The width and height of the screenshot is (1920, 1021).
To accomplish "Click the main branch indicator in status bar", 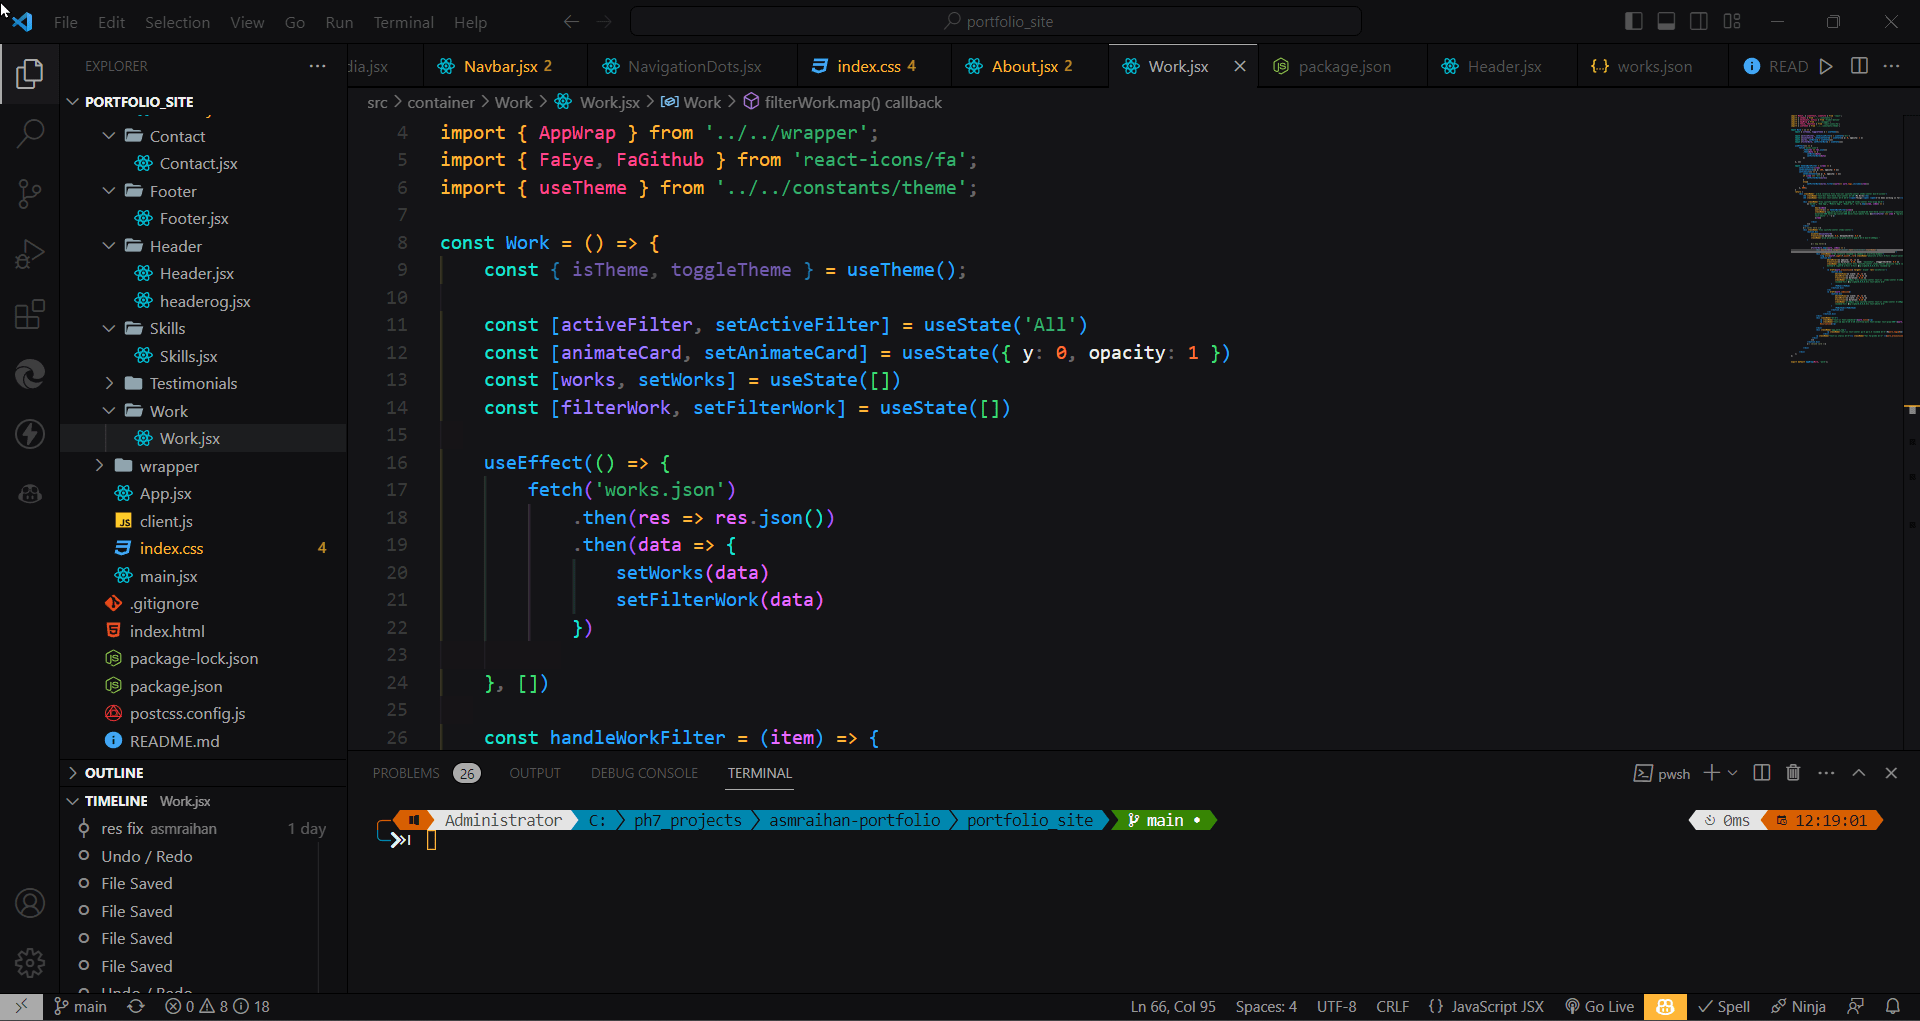I will [80, 1006].
